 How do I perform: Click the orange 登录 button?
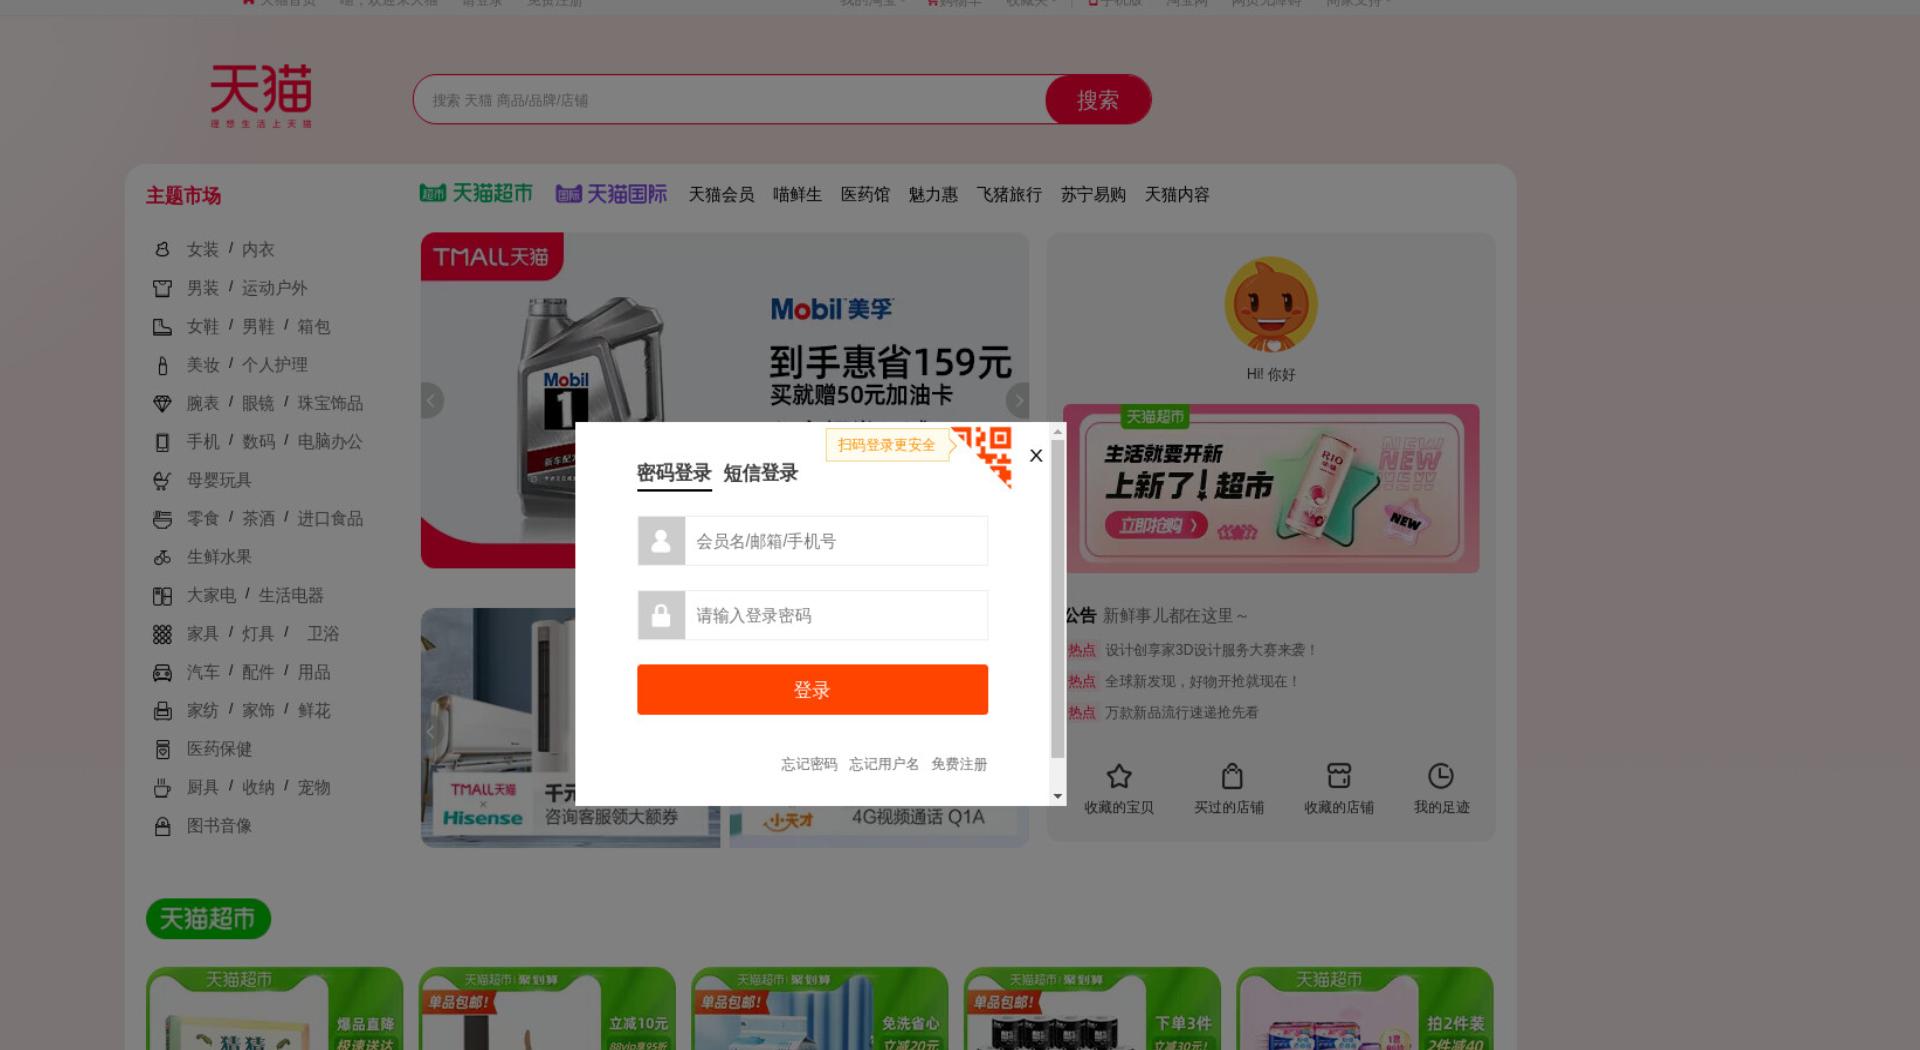tap(812, 690)
